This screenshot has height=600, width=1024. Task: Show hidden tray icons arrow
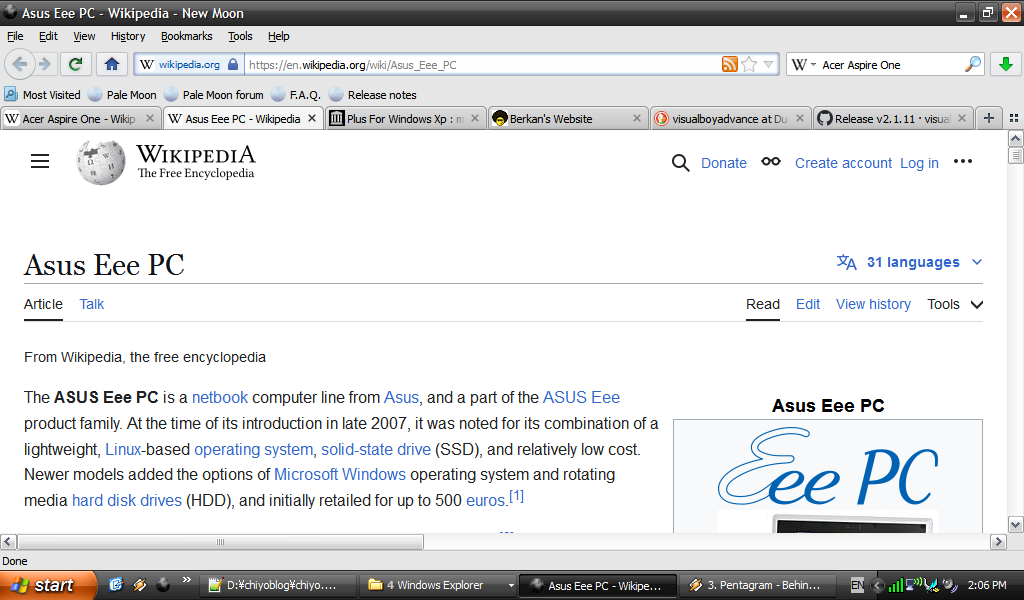[x=877, y=585]
